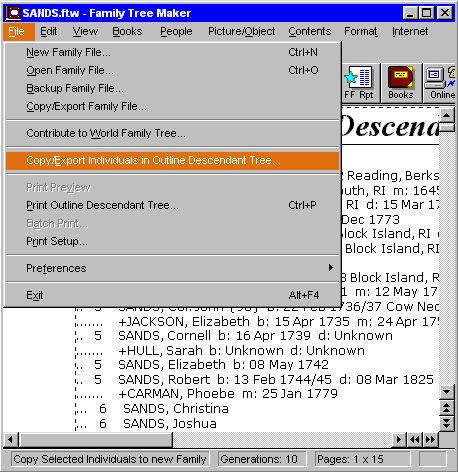Expand the Preferences submenu

pos(172,268)
